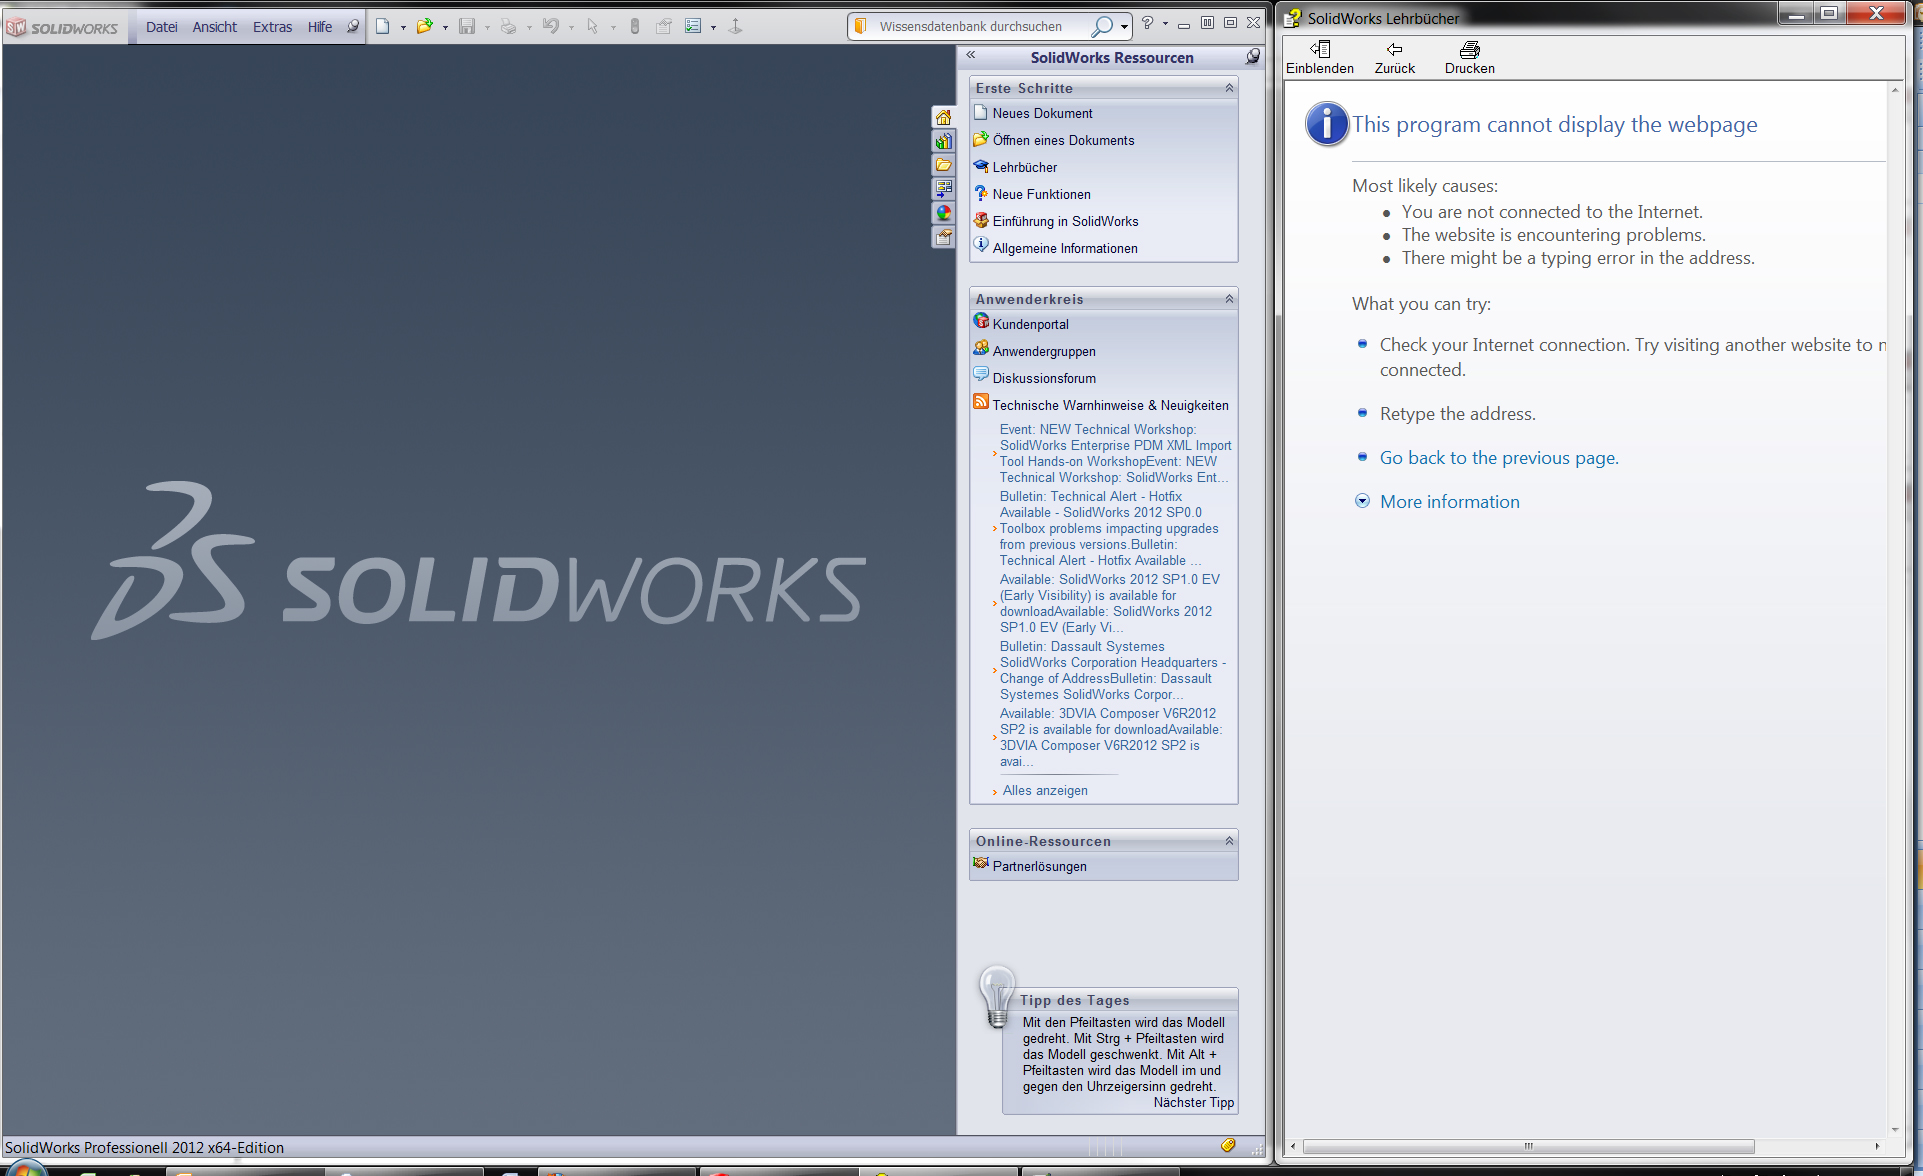The width and height of the screenshot is (1923, 1176).
Task: Open New document dropdown arrow
Action: pyautogui.click(x=403, y=28)
